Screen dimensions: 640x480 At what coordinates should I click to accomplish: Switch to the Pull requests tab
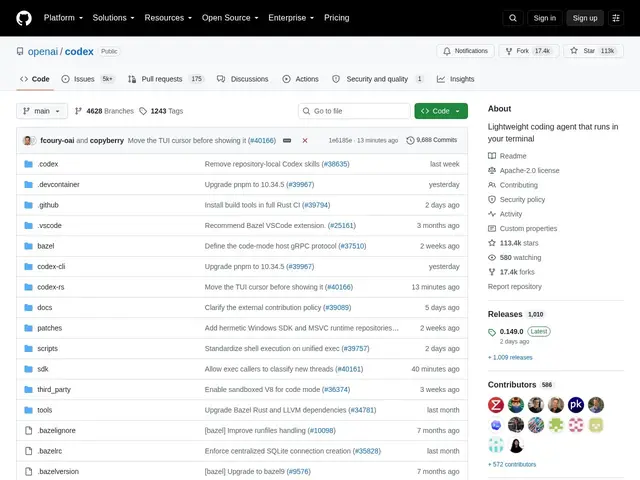pos(166,79)
